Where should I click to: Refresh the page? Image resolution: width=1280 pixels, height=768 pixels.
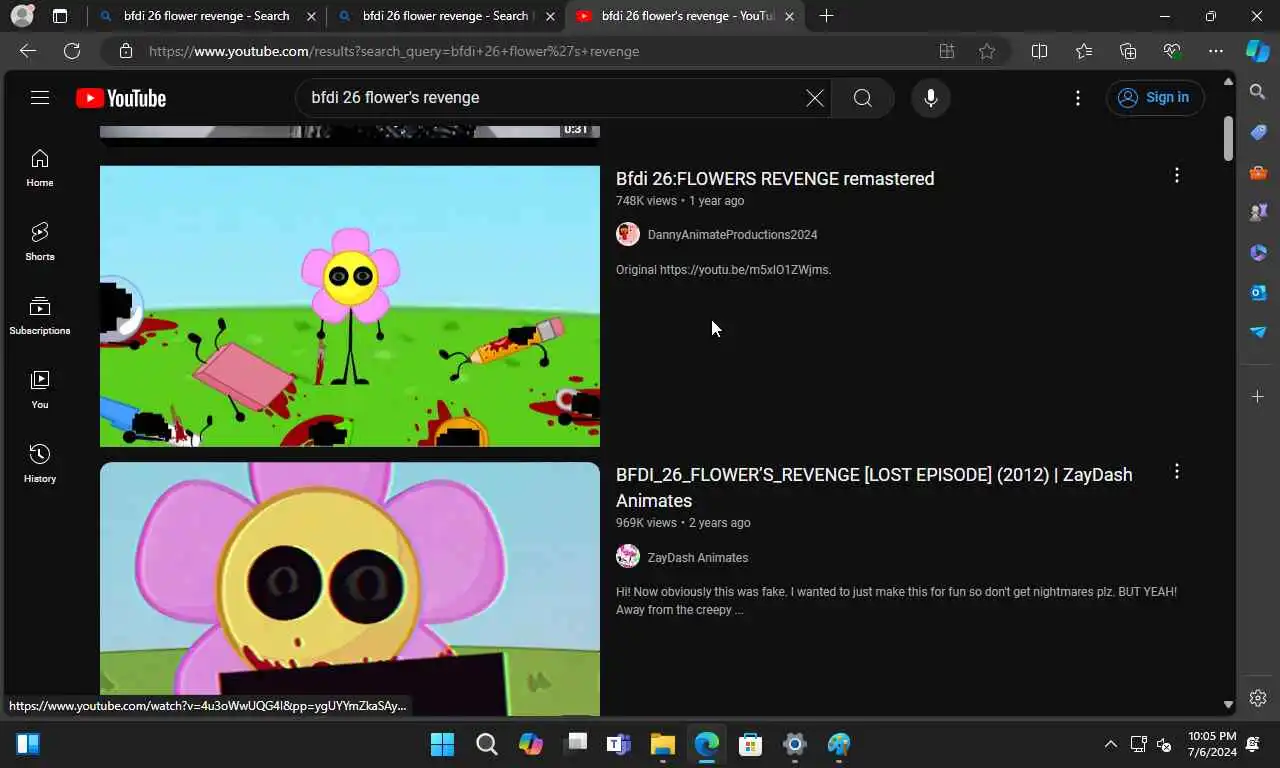click(x=72, y=51)
